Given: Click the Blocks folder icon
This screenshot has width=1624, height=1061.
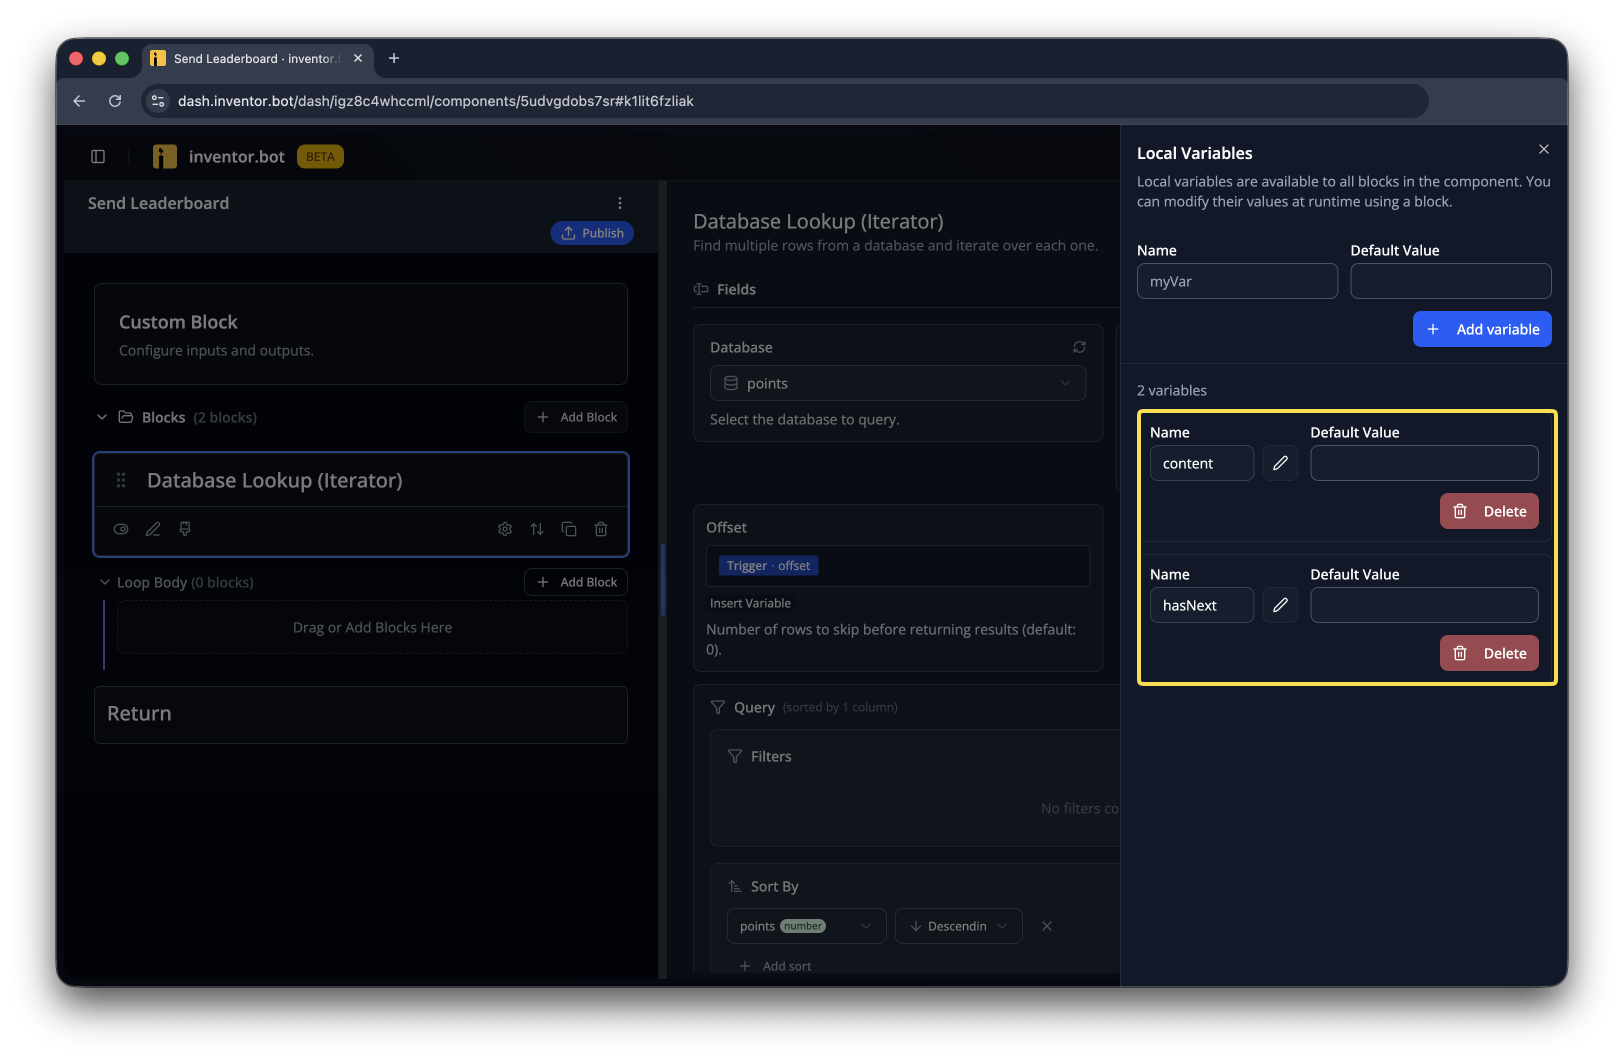Looking at the screenshot, I should pos(126,417).
